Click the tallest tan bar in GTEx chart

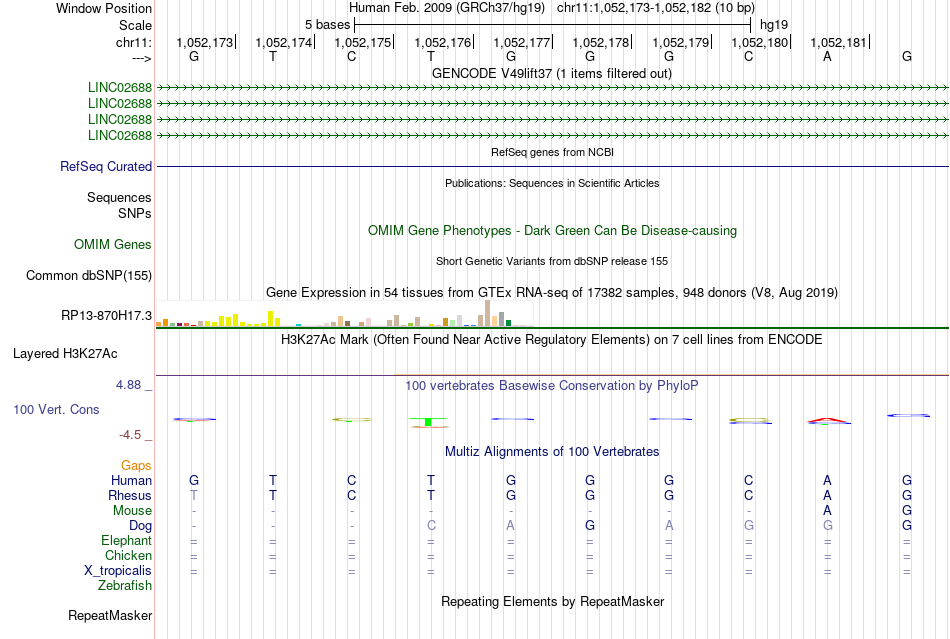pyautogui.click(x=488, y=313)
